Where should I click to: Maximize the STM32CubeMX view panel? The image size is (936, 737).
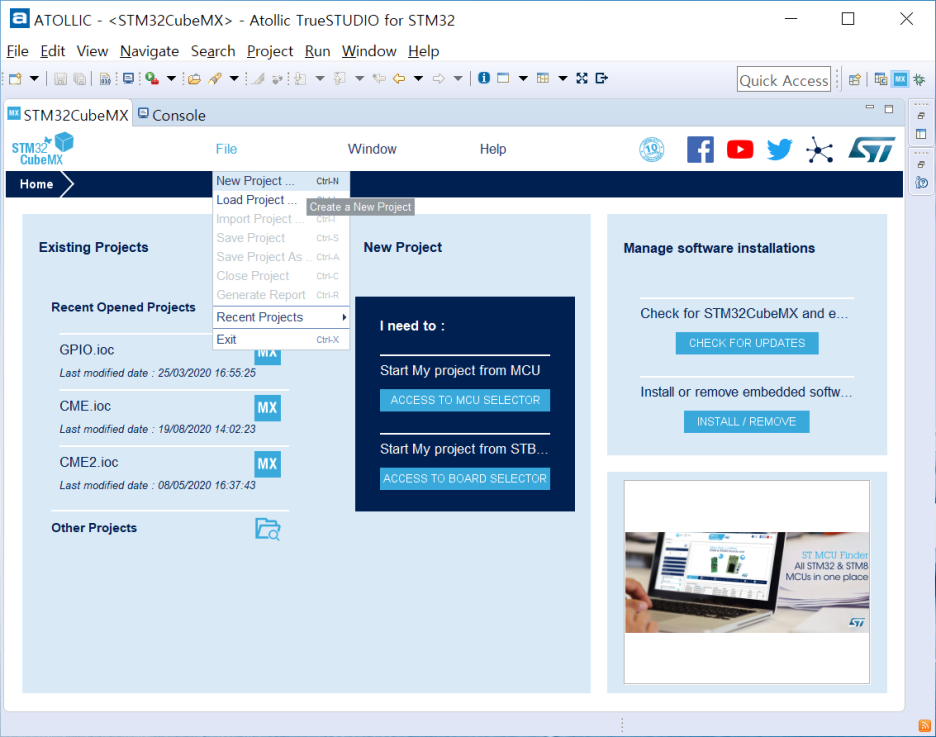click(x=889, y=109)
